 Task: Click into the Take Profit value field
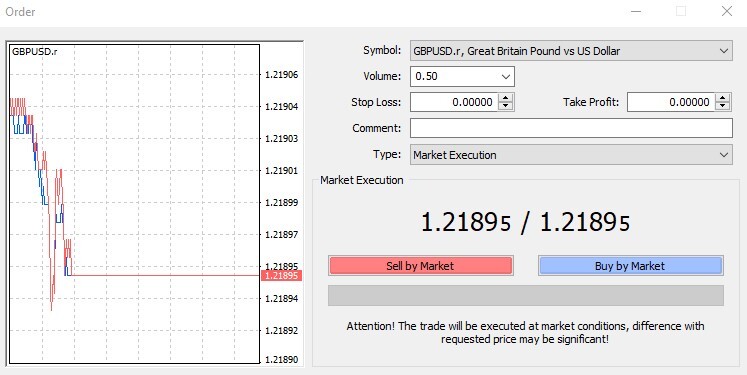[671, 102]
